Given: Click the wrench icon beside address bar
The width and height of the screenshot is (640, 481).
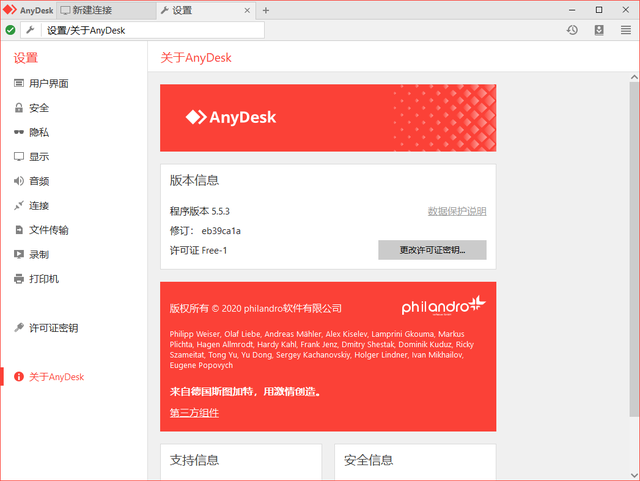Looking at the screenshot, I should [x=30, y=30].
